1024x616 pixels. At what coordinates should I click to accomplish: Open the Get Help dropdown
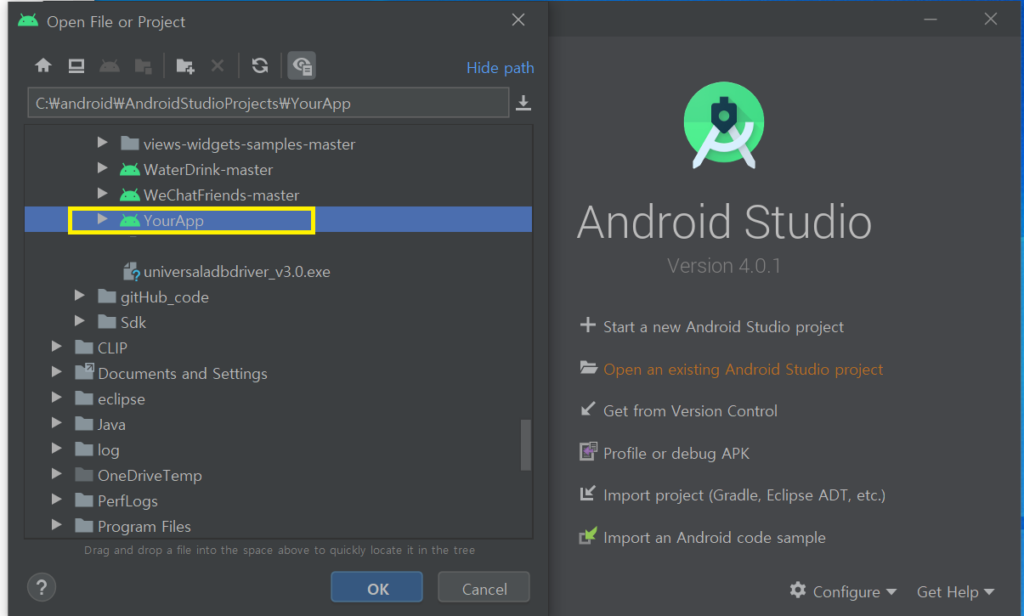pos(955,591)
